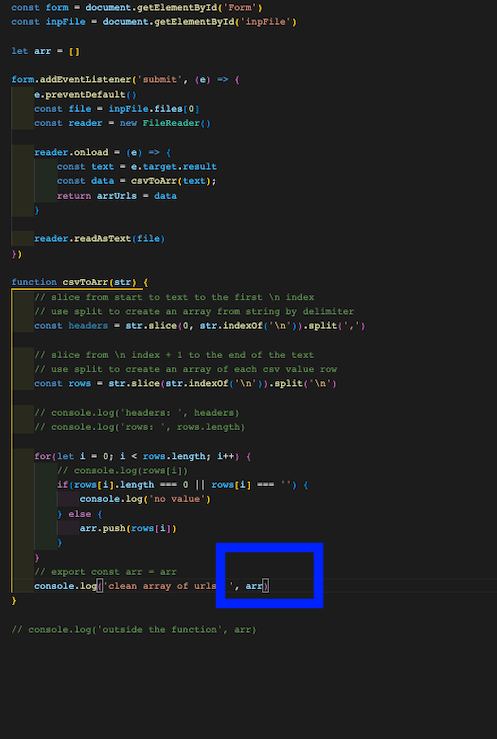Click the 'for(let i = 0' loop header

tap(142, 456)
